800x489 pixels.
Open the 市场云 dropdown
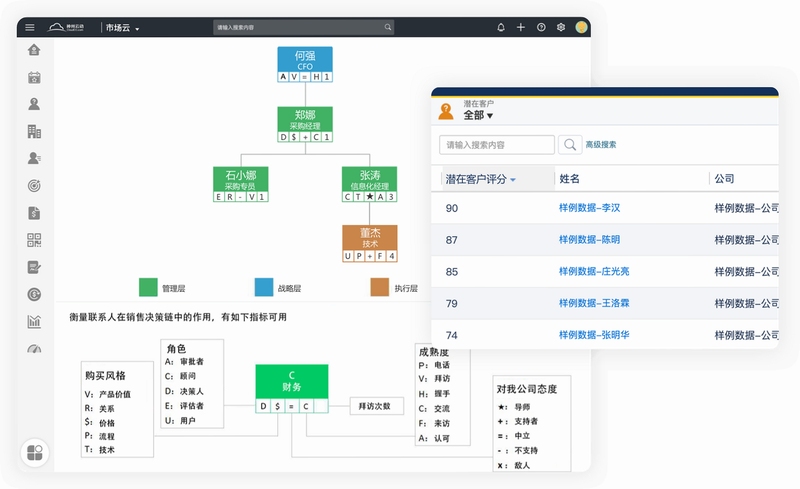(x=122, y=28)
